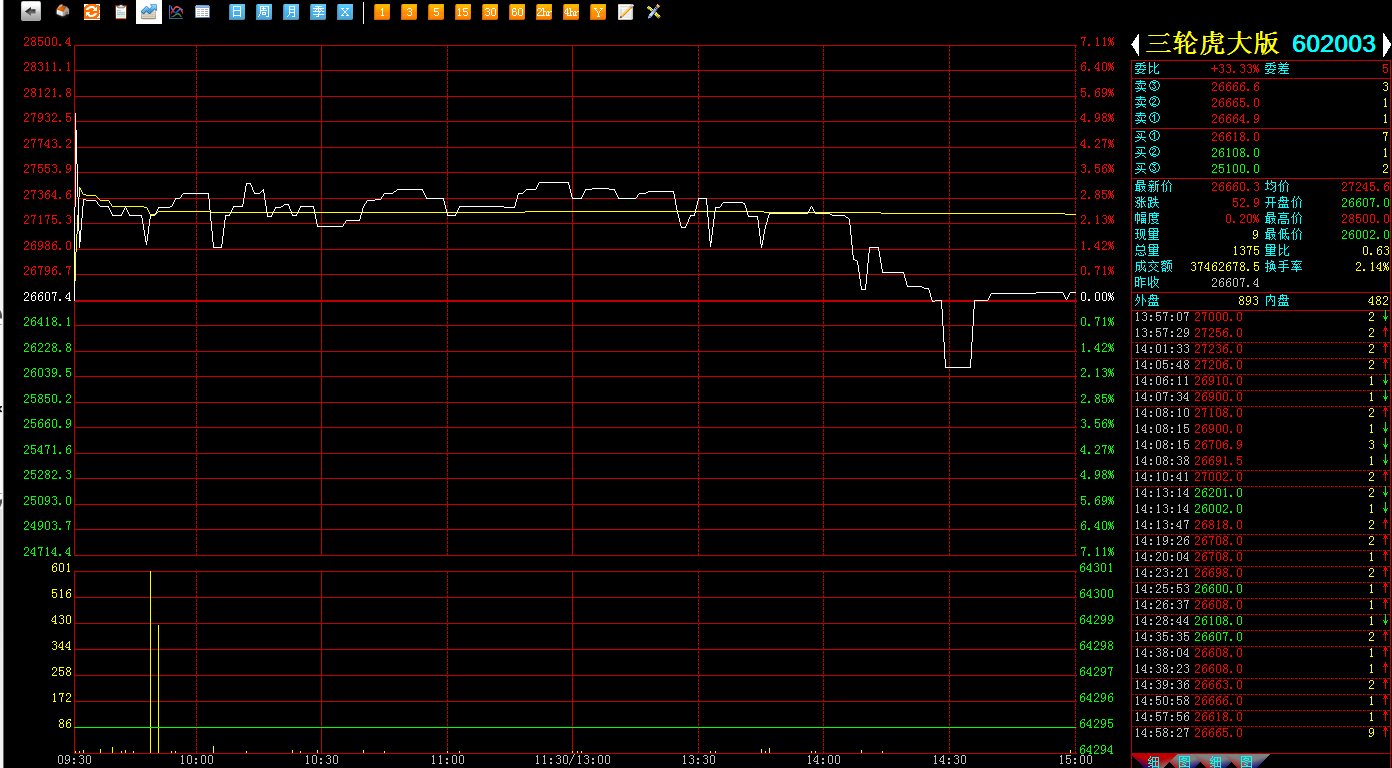Refresh data with the orange refresh icon
1392x768 pixels.
pyautogui.click(x=91, y=12)
